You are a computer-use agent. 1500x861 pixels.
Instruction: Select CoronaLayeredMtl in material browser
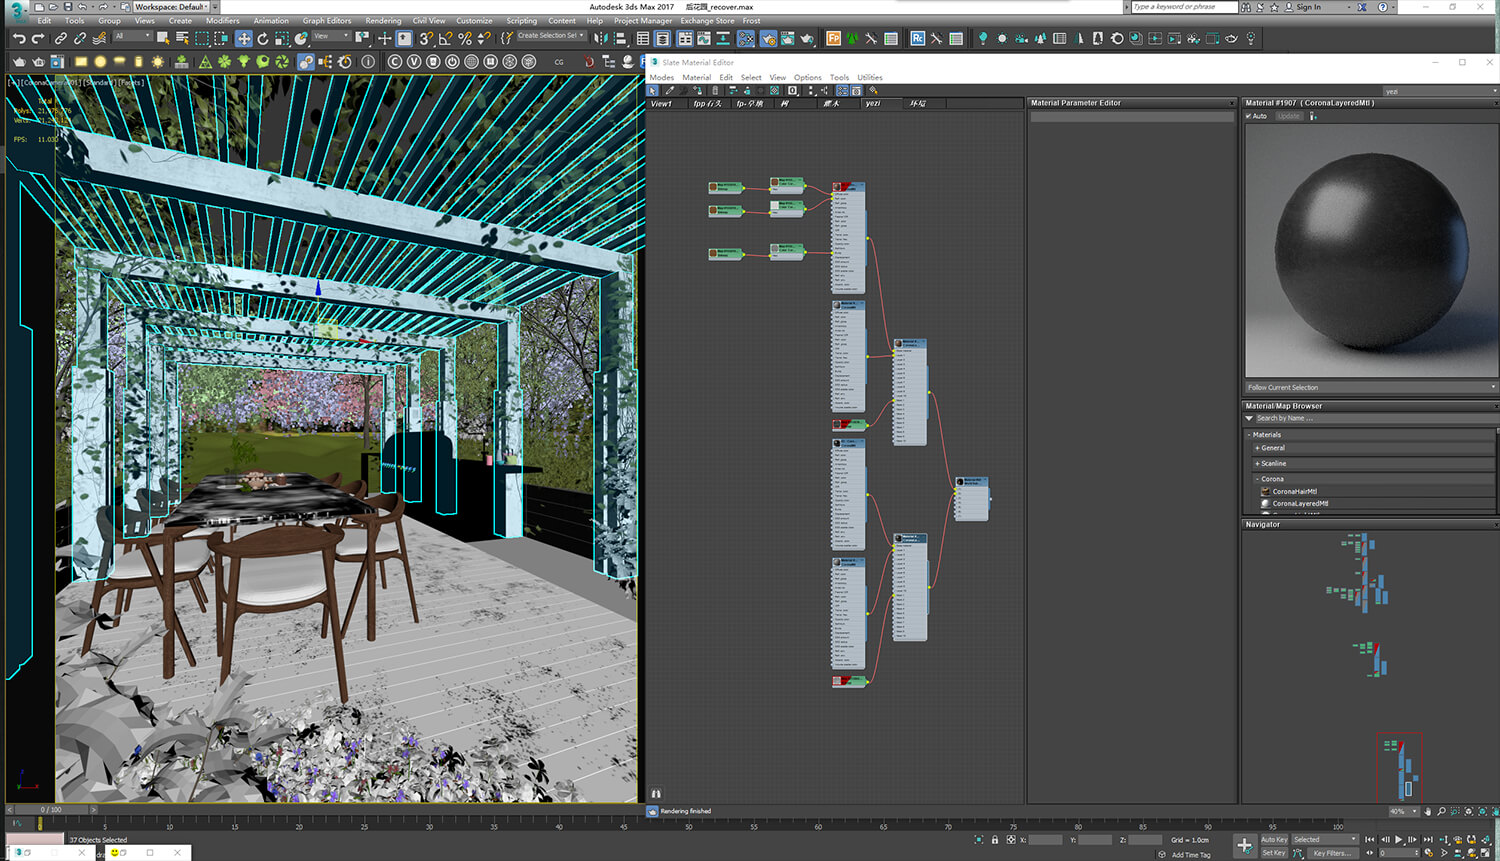coord(1300,504)
